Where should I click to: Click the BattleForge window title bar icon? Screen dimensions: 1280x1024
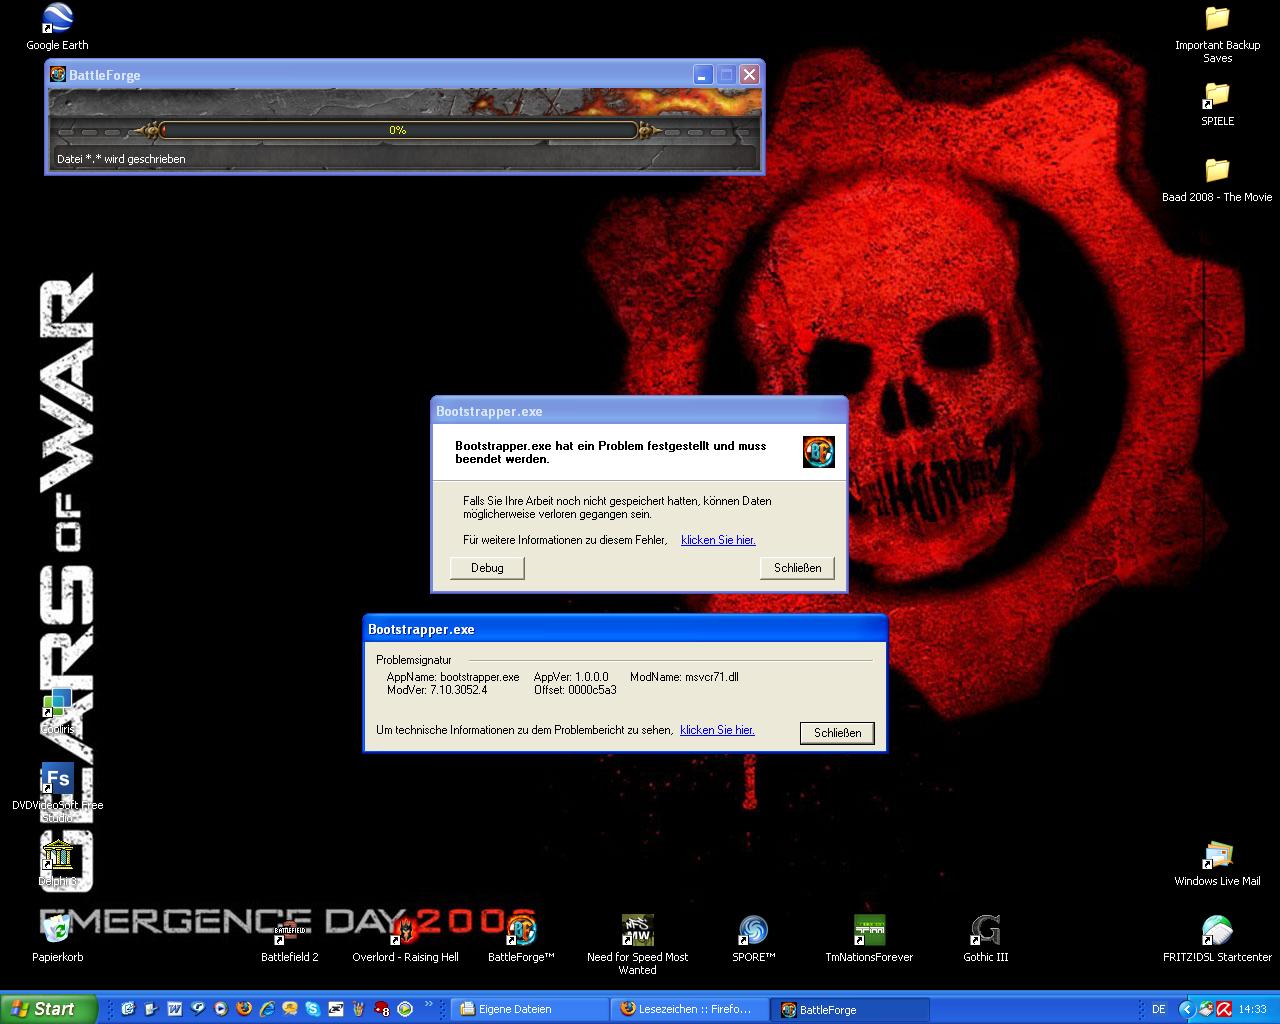(58, 74)
